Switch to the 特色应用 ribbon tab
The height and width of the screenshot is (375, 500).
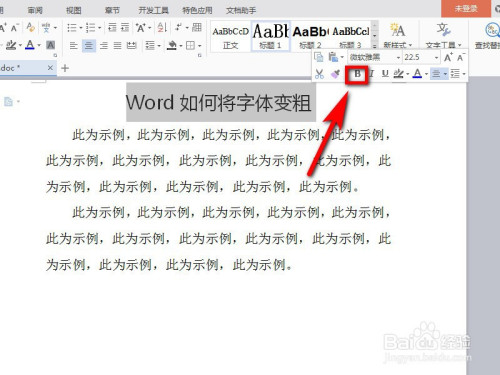tap(197, 11)
